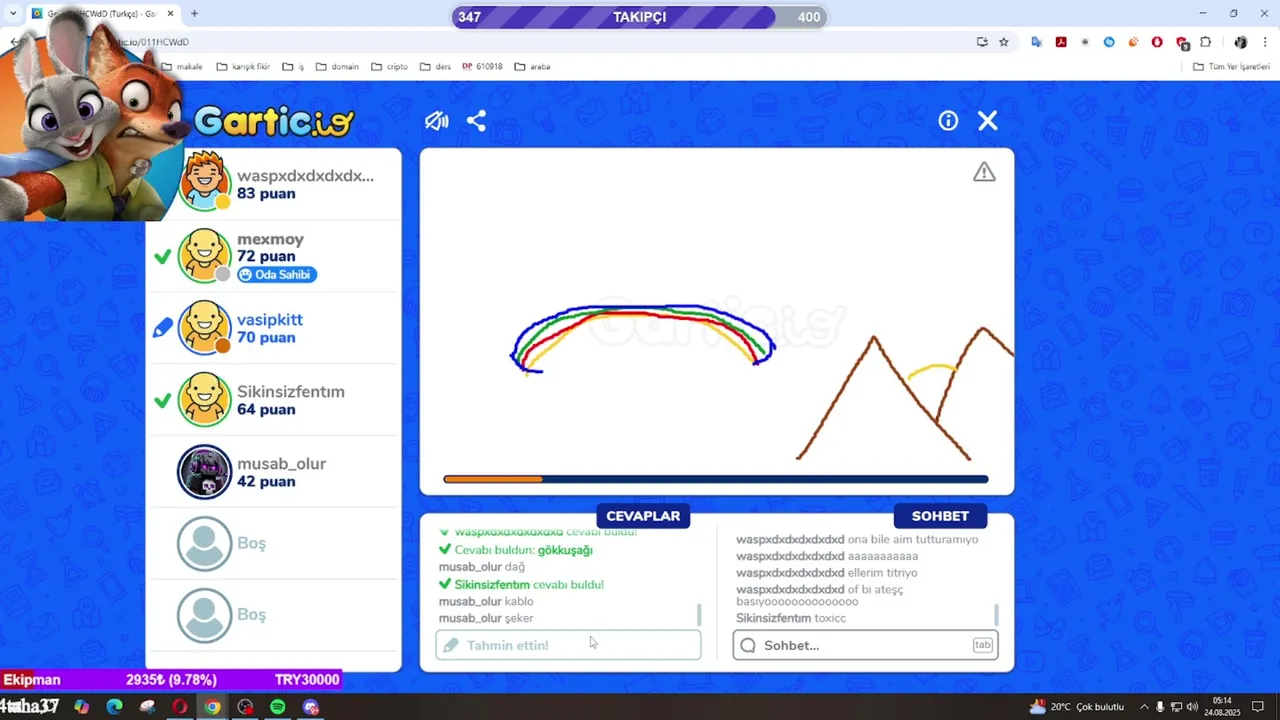Open the red shield extension with badge
The image size is (1280, 720).
1182,42
